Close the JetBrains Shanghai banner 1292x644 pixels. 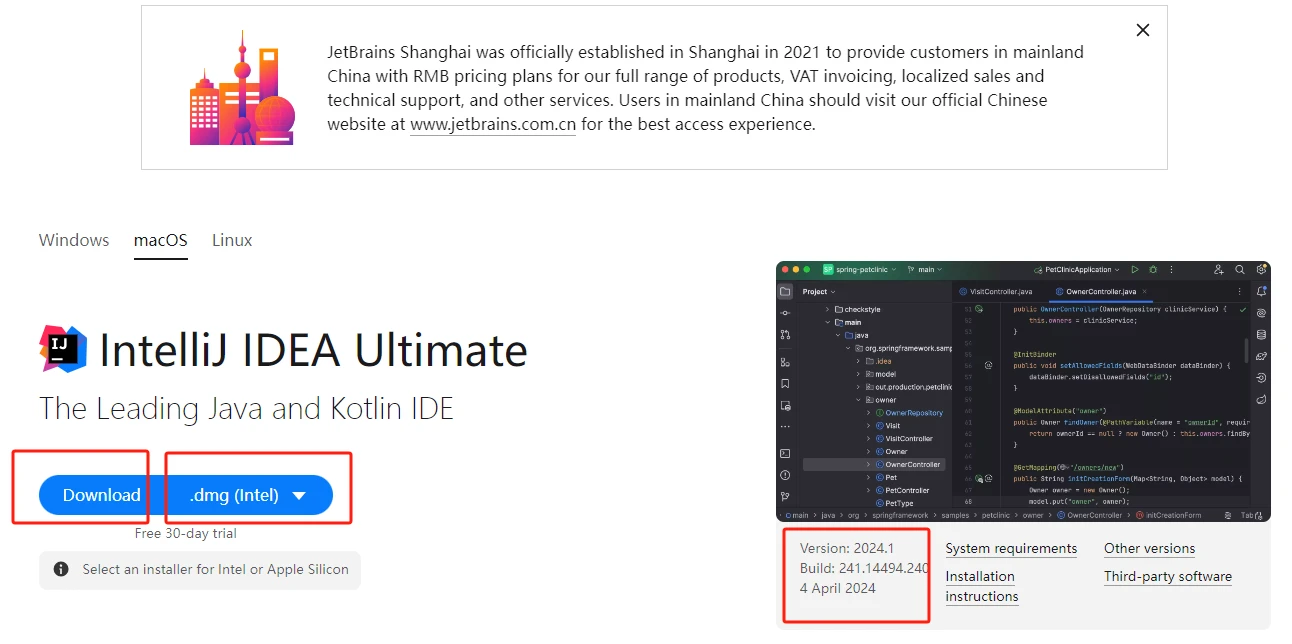click(1143, 30)
